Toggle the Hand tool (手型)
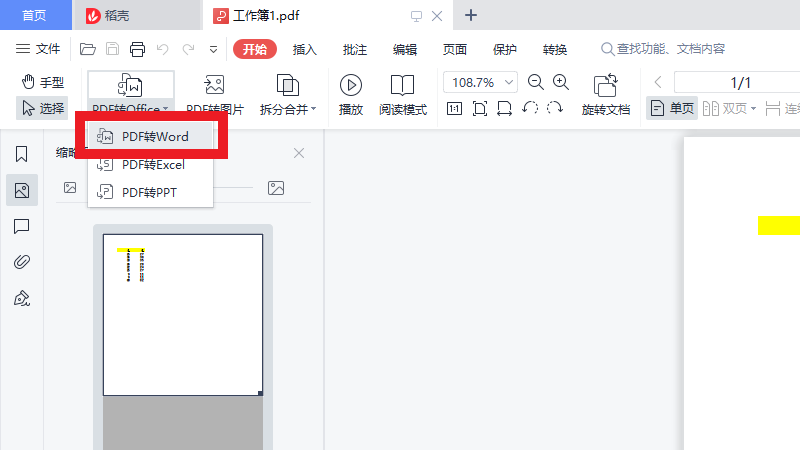 43,82
